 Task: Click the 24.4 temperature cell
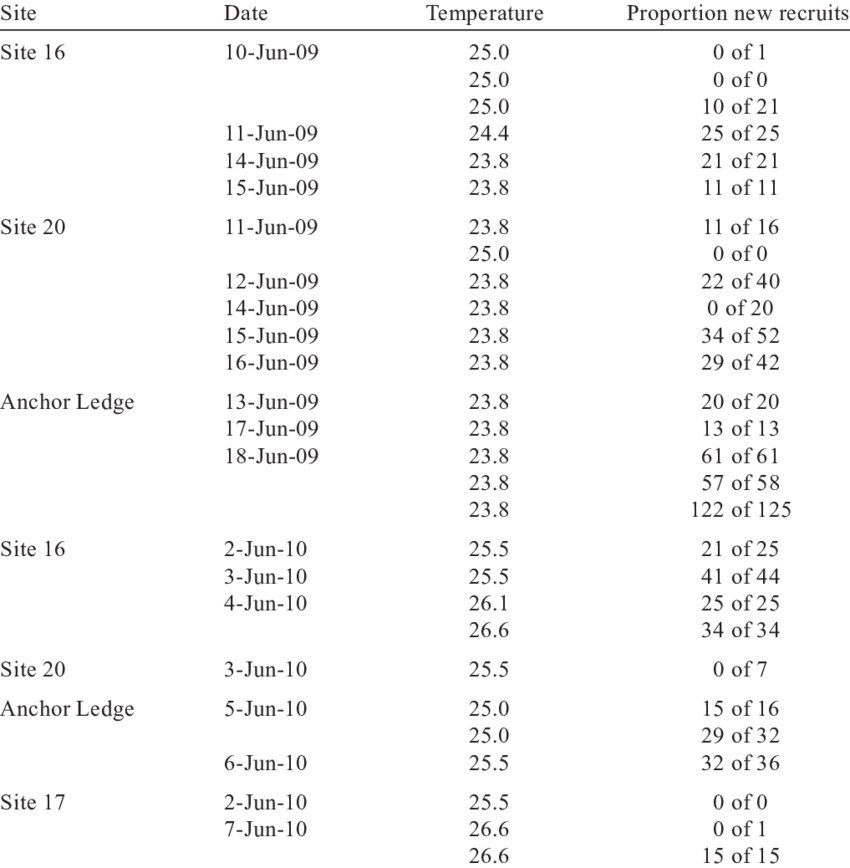click(x=489, y=133)
